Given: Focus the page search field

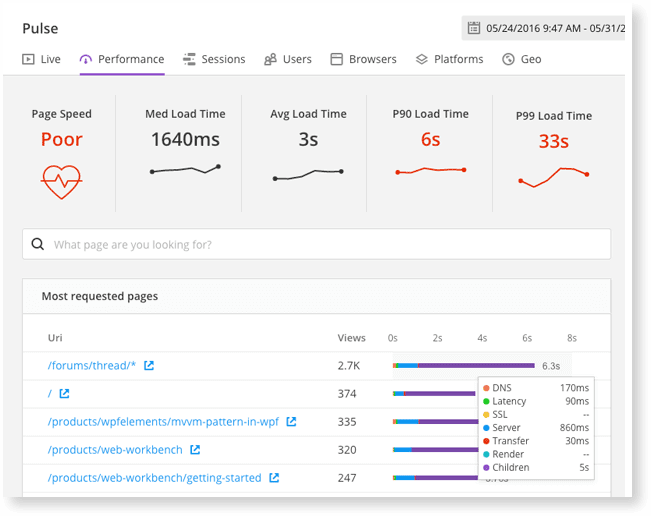Looking at the screenshot, I should tap(316, 244).
